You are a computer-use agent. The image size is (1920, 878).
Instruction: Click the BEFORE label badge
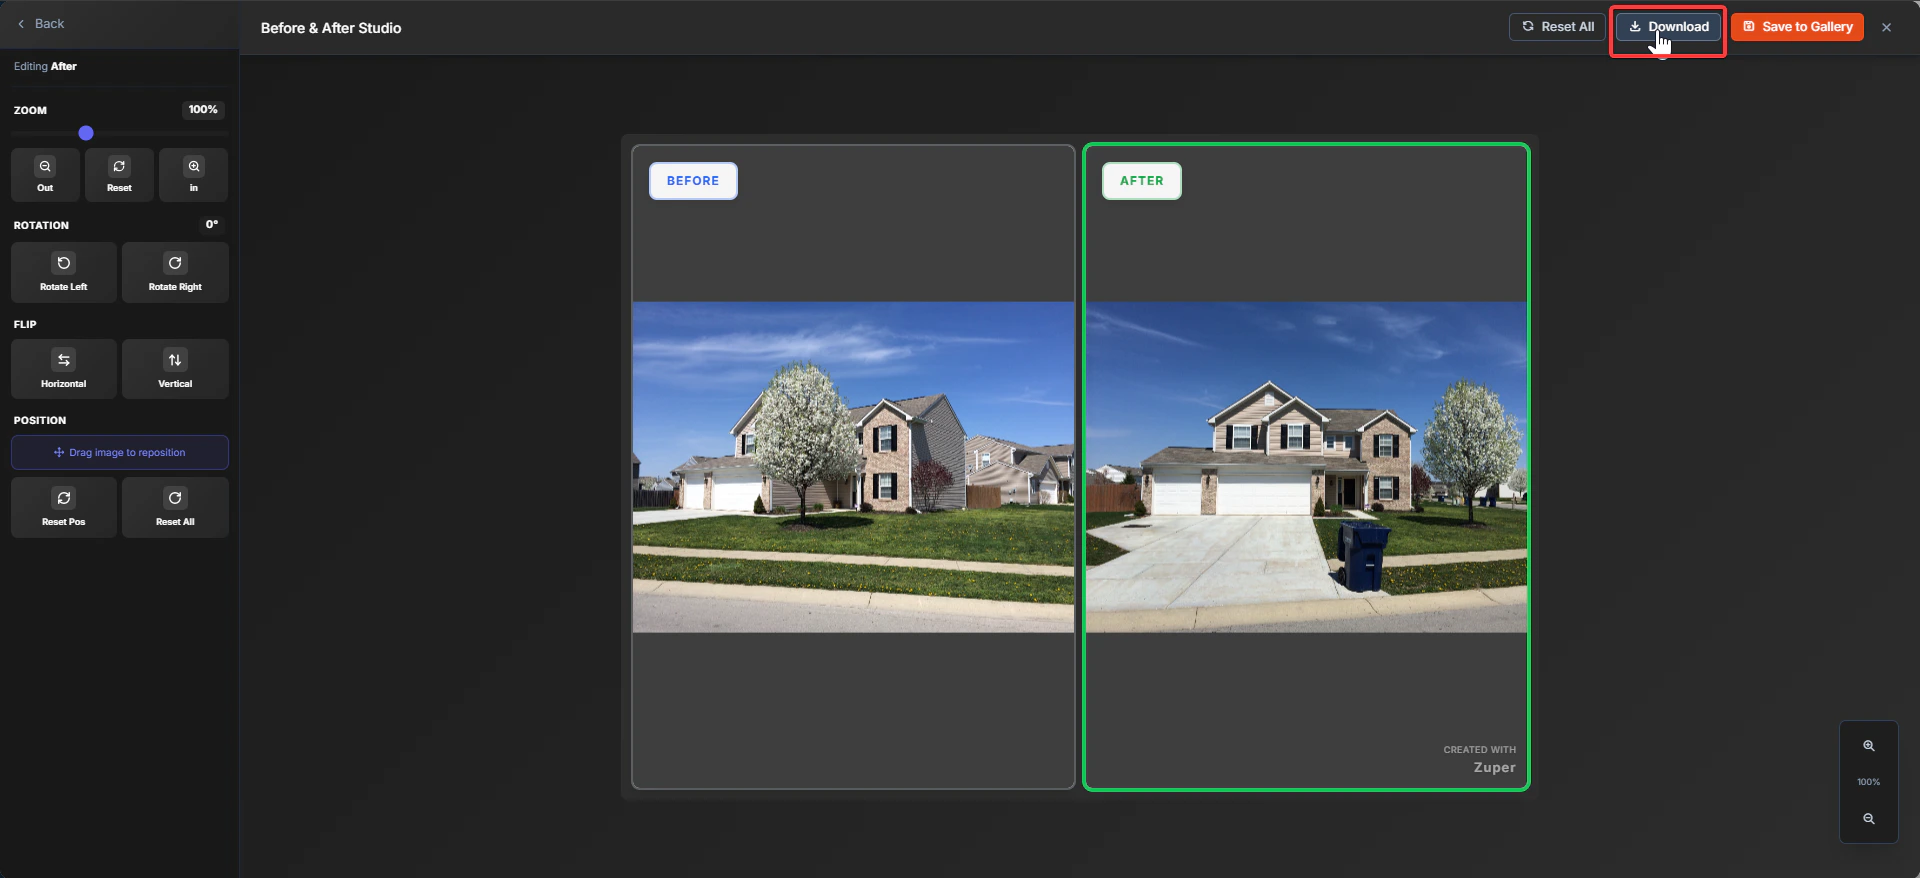pos(693,181)
